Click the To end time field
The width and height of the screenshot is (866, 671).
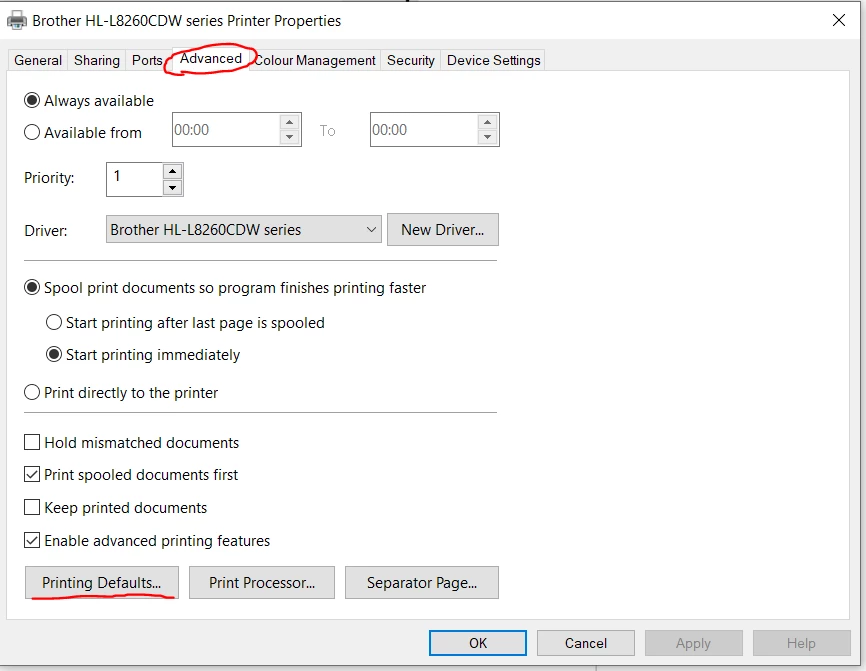coord(423,130)
